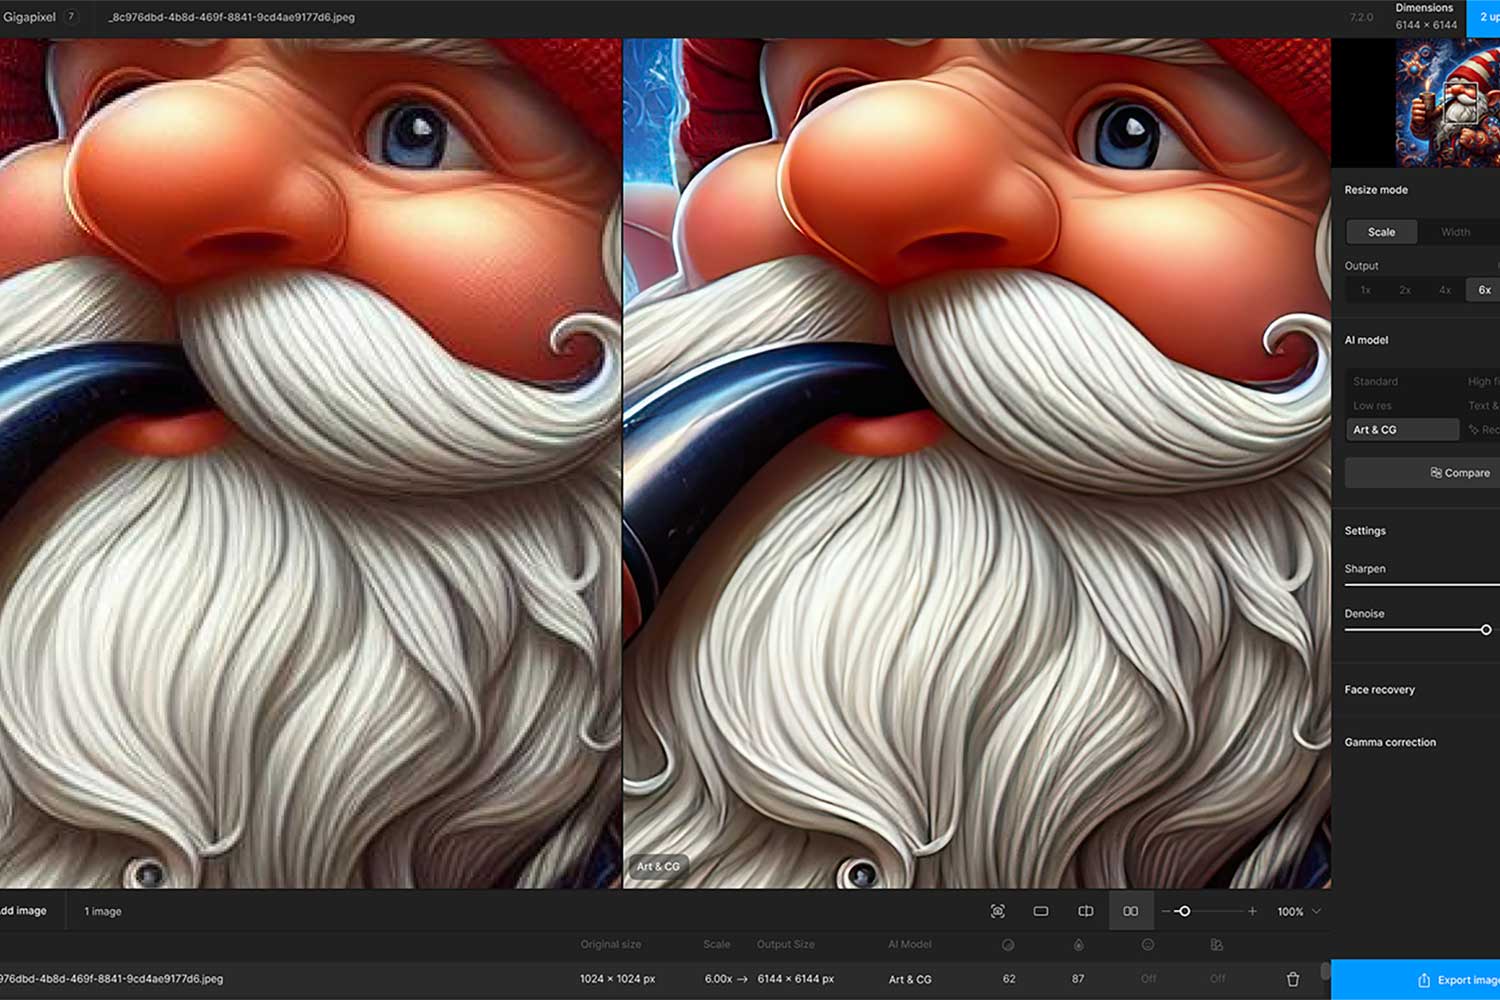Click the zoom out minus icon
This screenshot has width=1500, height=1000.
click(1166, 911)
